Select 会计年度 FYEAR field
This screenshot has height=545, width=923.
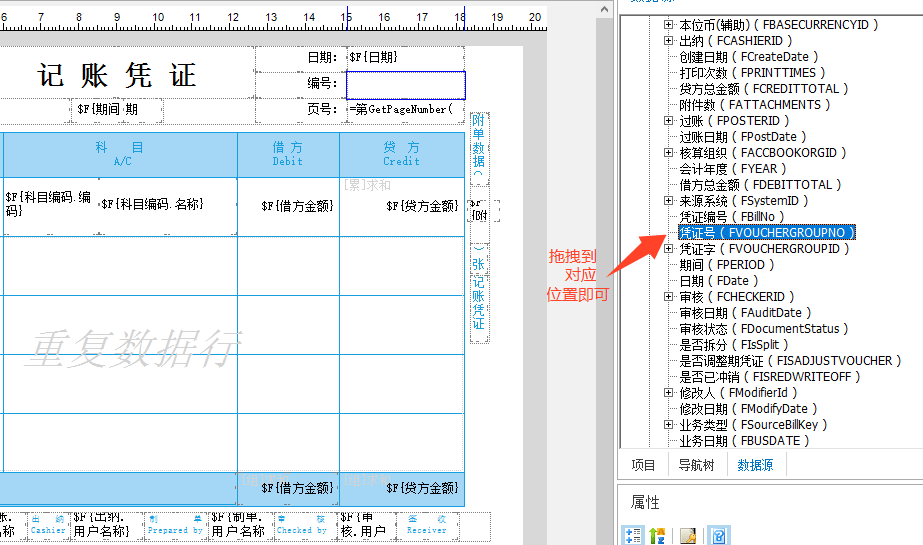[732, 169]
